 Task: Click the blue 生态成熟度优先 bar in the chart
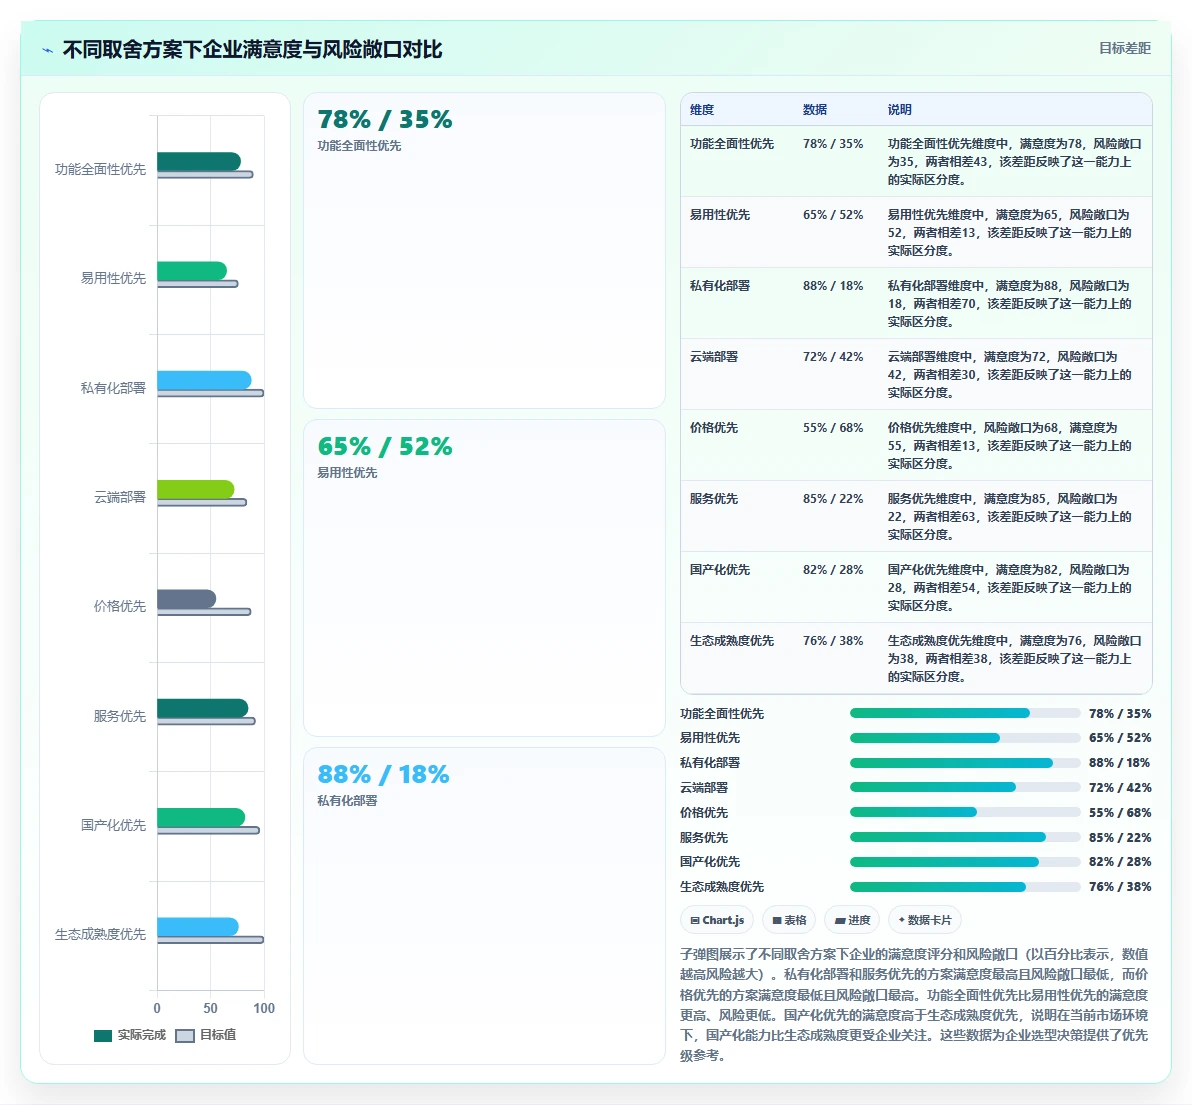pos(198,926)
